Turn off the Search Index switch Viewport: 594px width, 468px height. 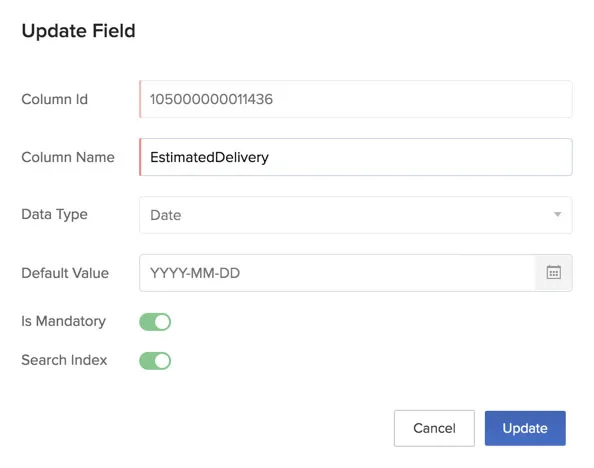(155, 361)
